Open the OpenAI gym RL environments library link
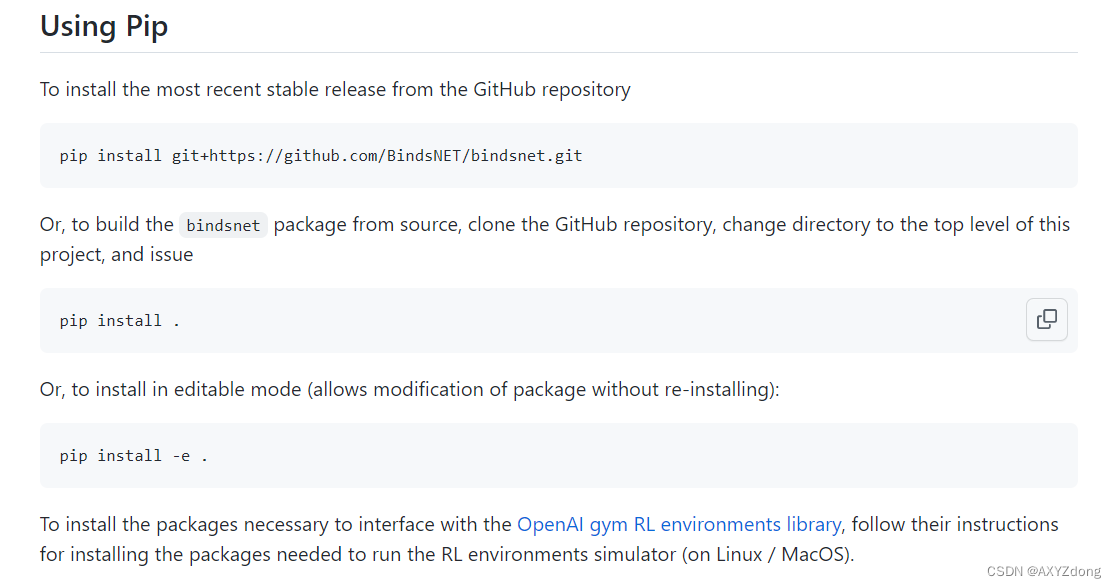This screenshot has width=1116, height=588. (x=678, y=524)
